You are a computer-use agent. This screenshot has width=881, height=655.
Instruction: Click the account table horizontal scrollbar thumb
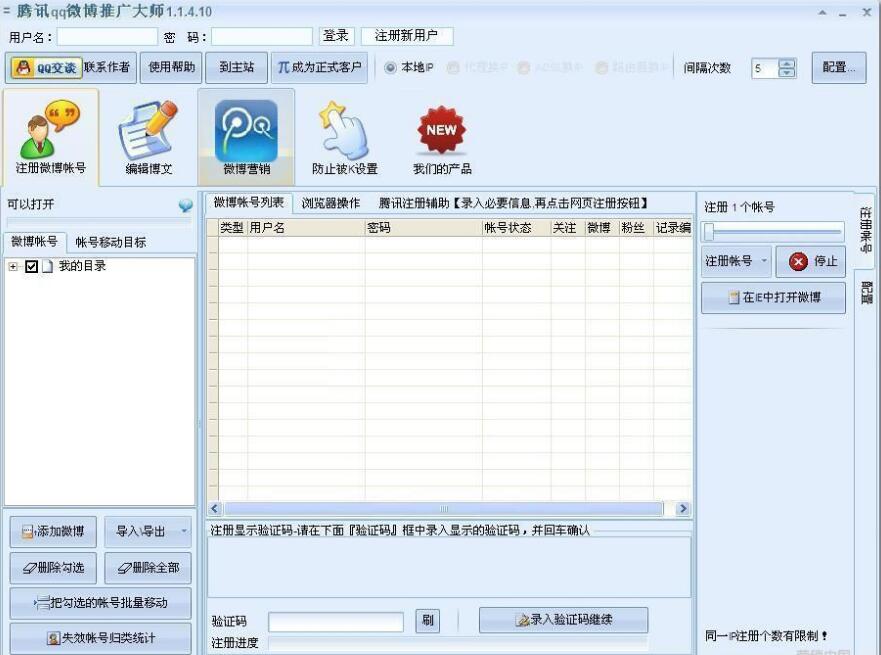(443, 509)
